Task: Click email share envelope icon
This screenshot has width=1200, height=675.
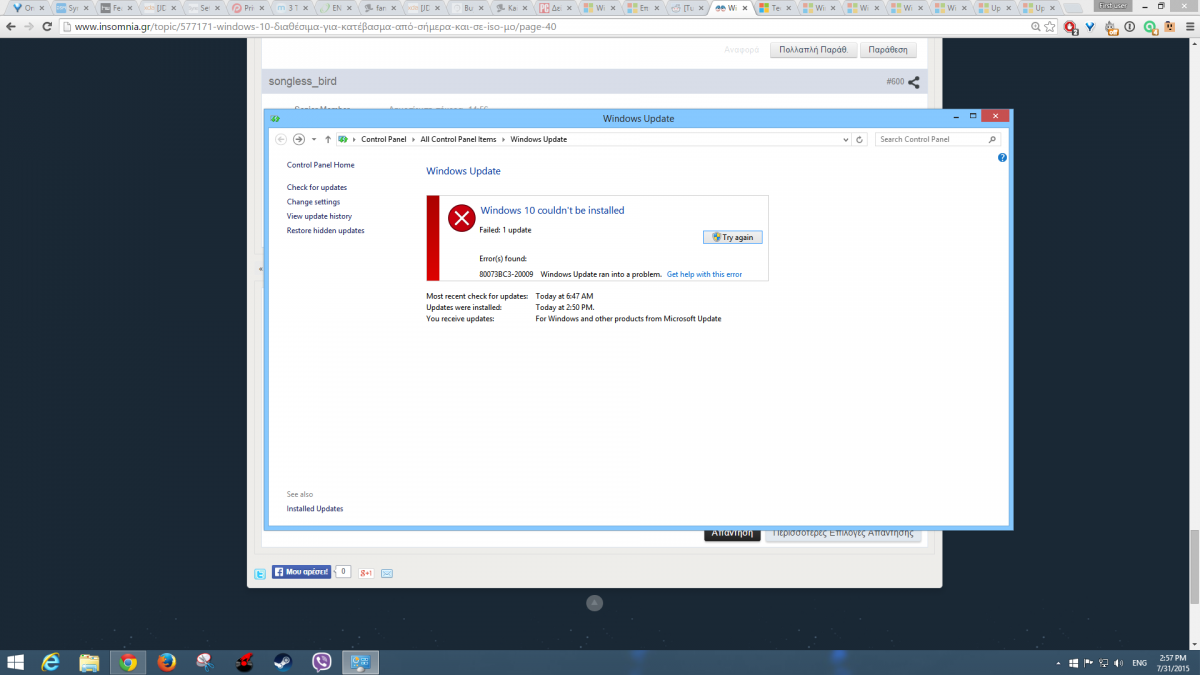Action: pos(387,573)
